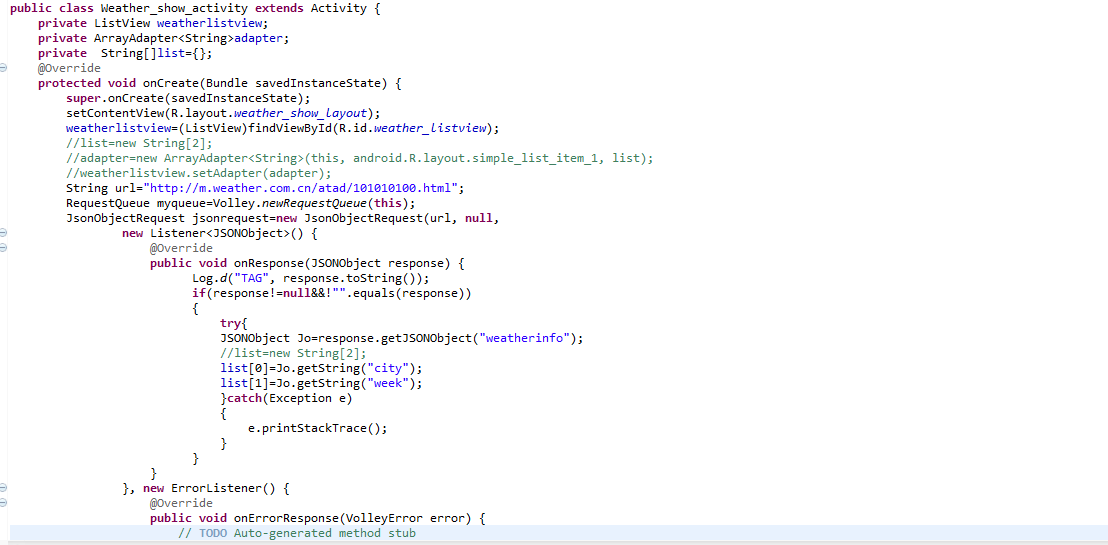This screenshot has height=545, width=1108.
Task: Collapse fold marker beside new ErrorListener() line
Action: point(3,488)
